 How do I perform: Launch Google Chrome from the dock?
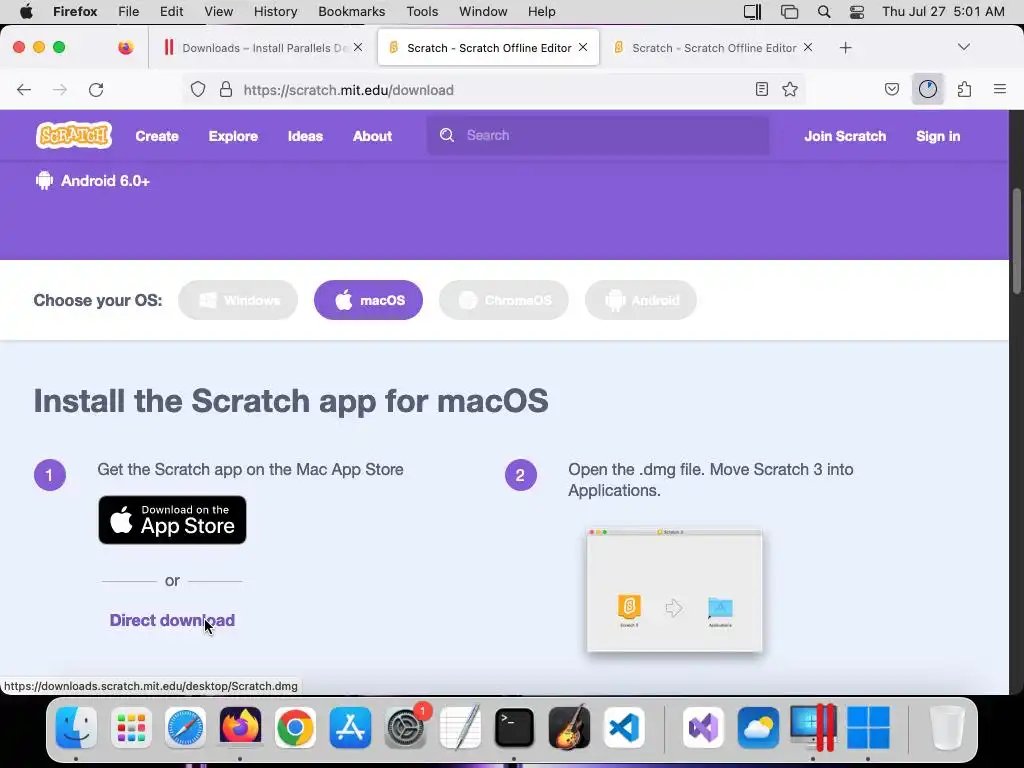point(295,727)
